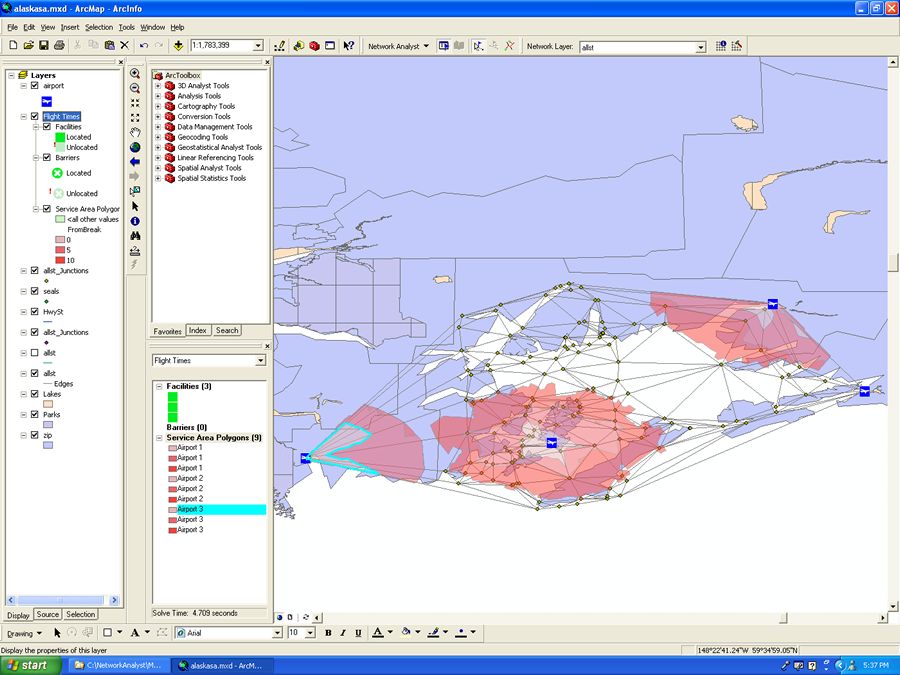This screenshot has height=675, width=900.
Task: Select the Zoom In tool
Action: point(135,73)
